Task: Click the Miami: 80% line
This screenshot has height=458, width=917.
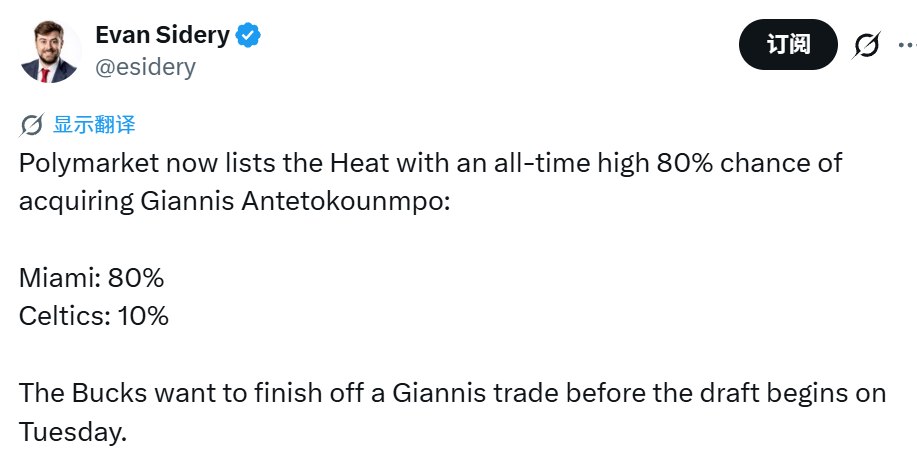Action: pyautogui.click(x=91, y=278)
